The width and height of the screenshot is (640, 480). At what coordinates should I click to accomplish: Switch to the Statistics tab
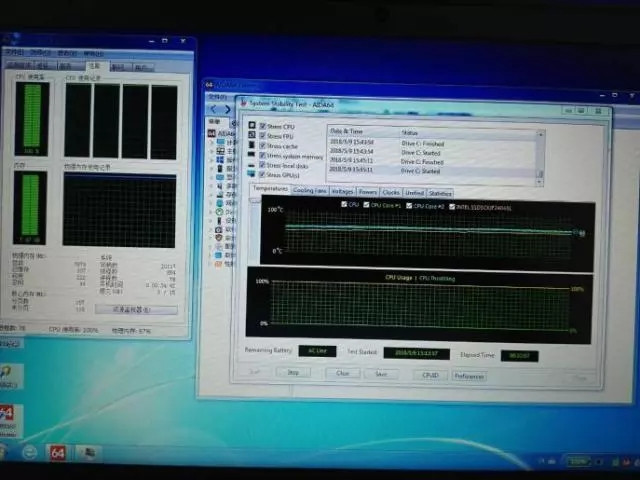440,193
